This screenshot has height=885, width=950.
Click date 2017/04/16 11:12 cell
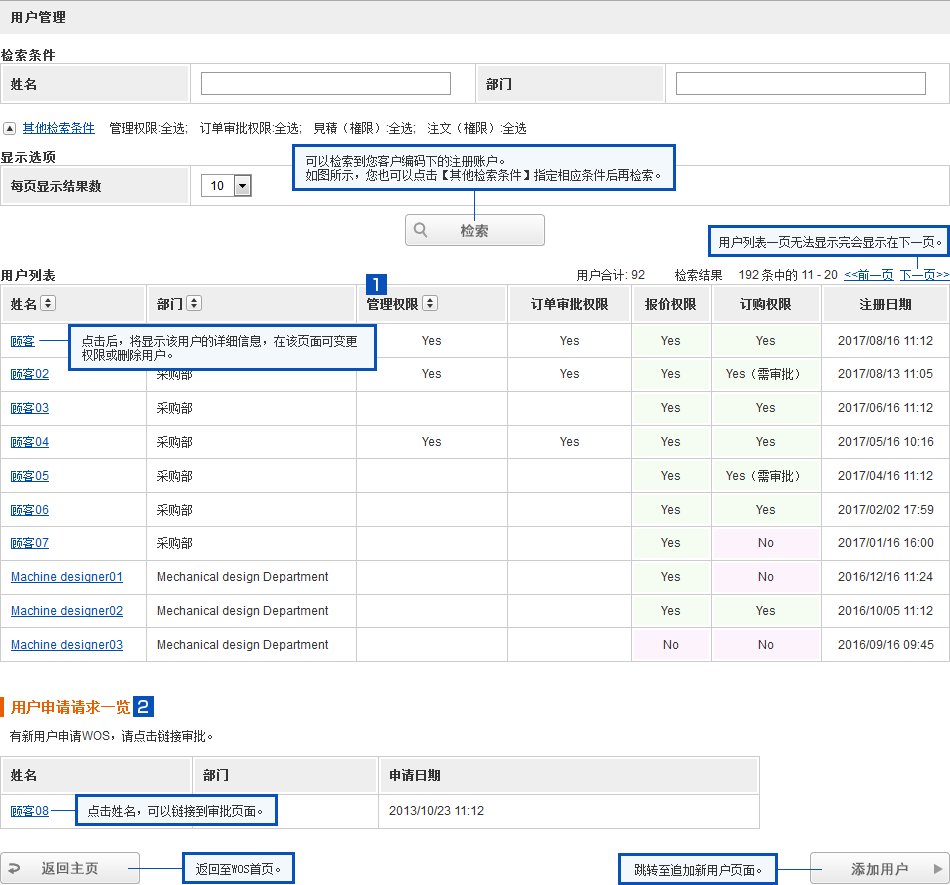click(886, 476)
